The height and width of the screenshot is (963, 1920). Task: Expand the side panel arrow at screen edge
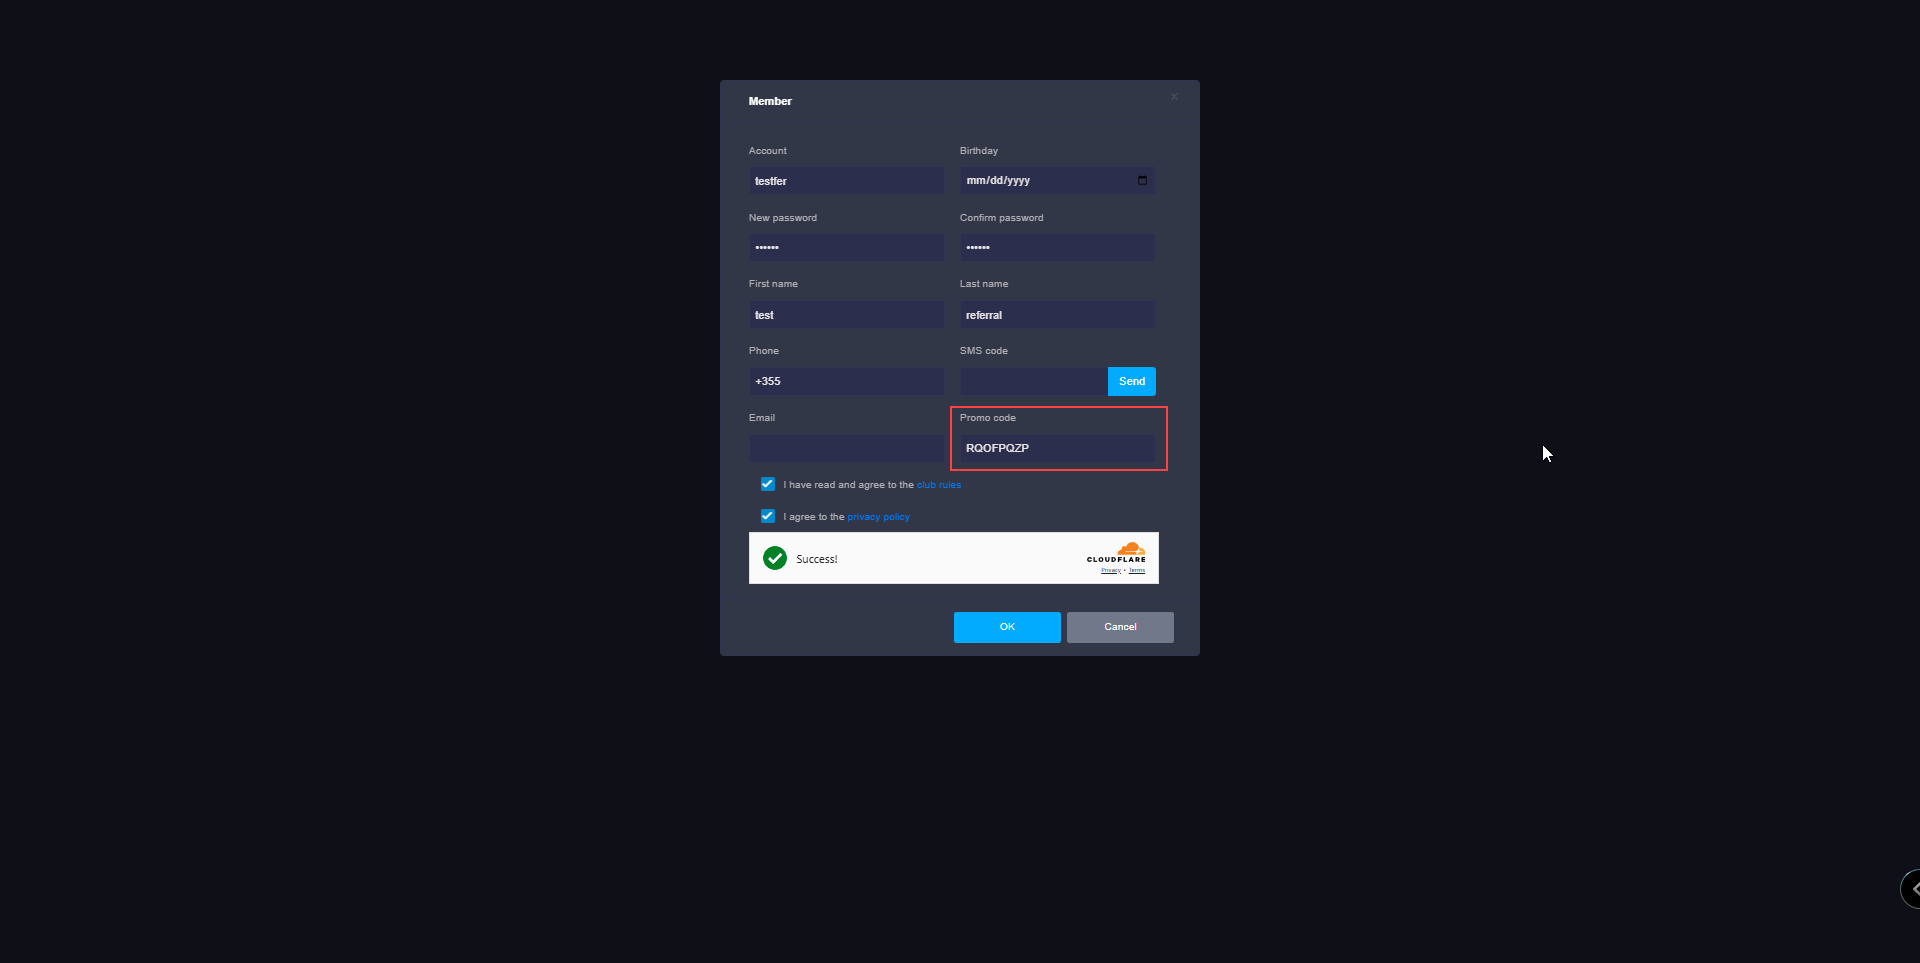[x=1911, y=888]
